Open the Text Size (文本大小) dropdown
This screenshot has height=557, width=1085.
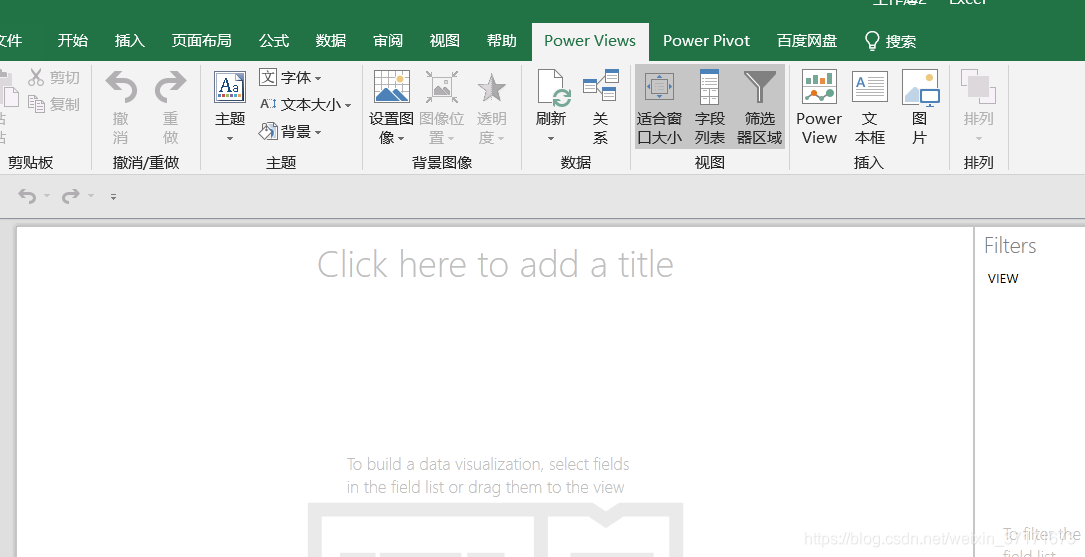coord(305,104)
